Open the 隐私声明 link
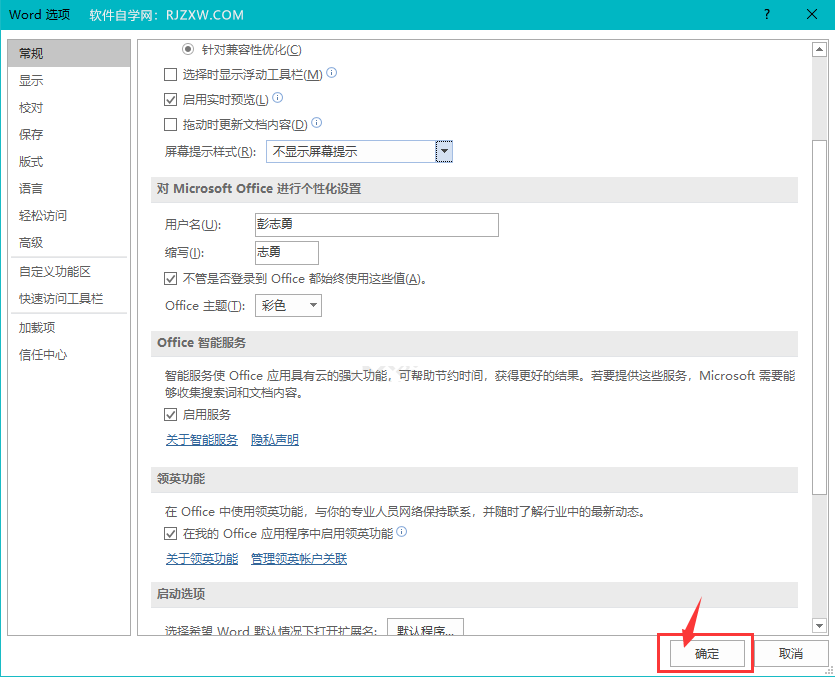835x677 pixels. coord(274,439)
